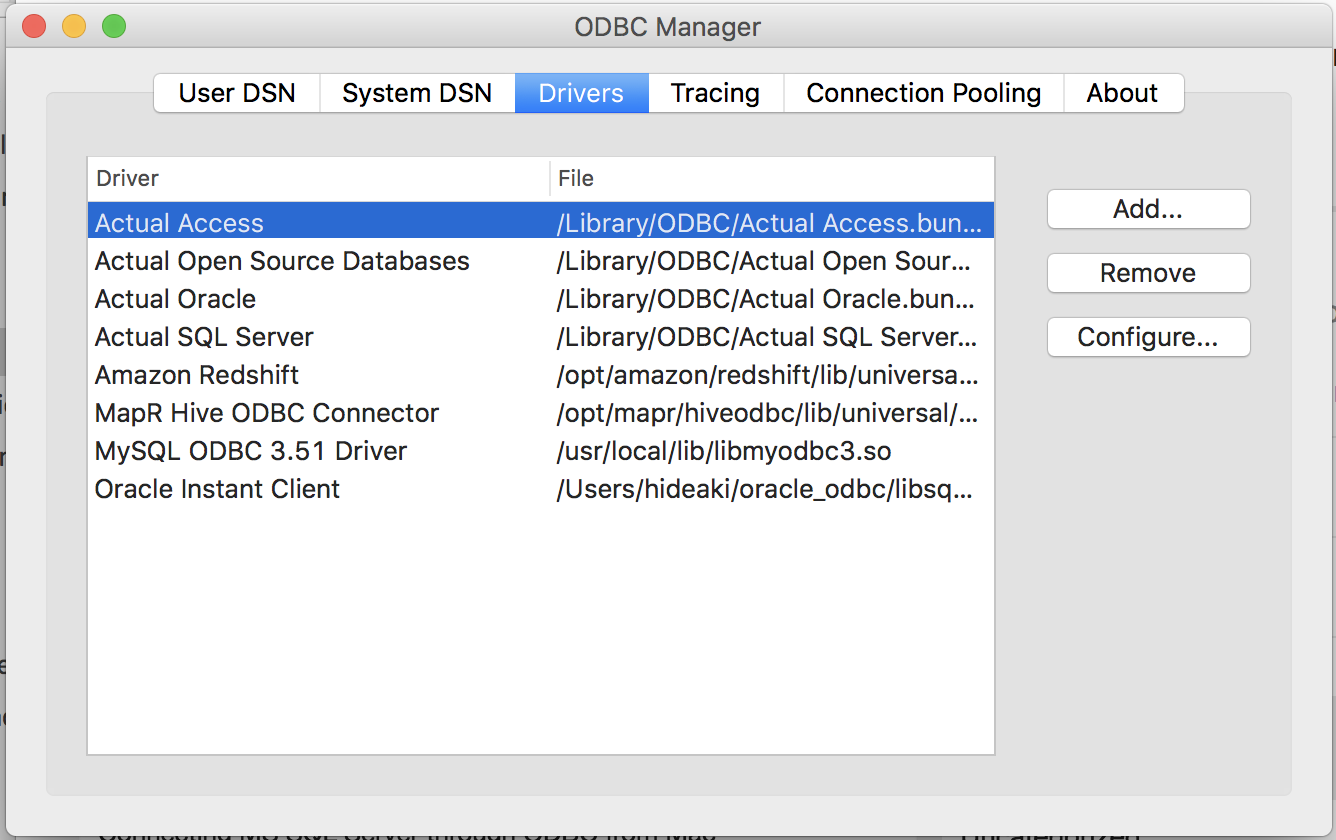Image resolution: width=1336 pixels, height=840 pixels.
Task: Open the Tracing tab
Action: tap(715, 92)
